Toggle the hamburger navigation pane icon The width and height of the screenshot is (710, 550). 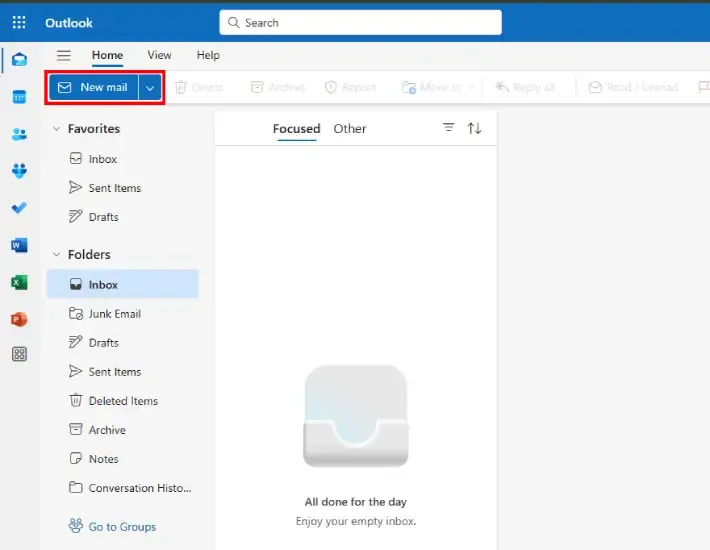pos(63,56)
